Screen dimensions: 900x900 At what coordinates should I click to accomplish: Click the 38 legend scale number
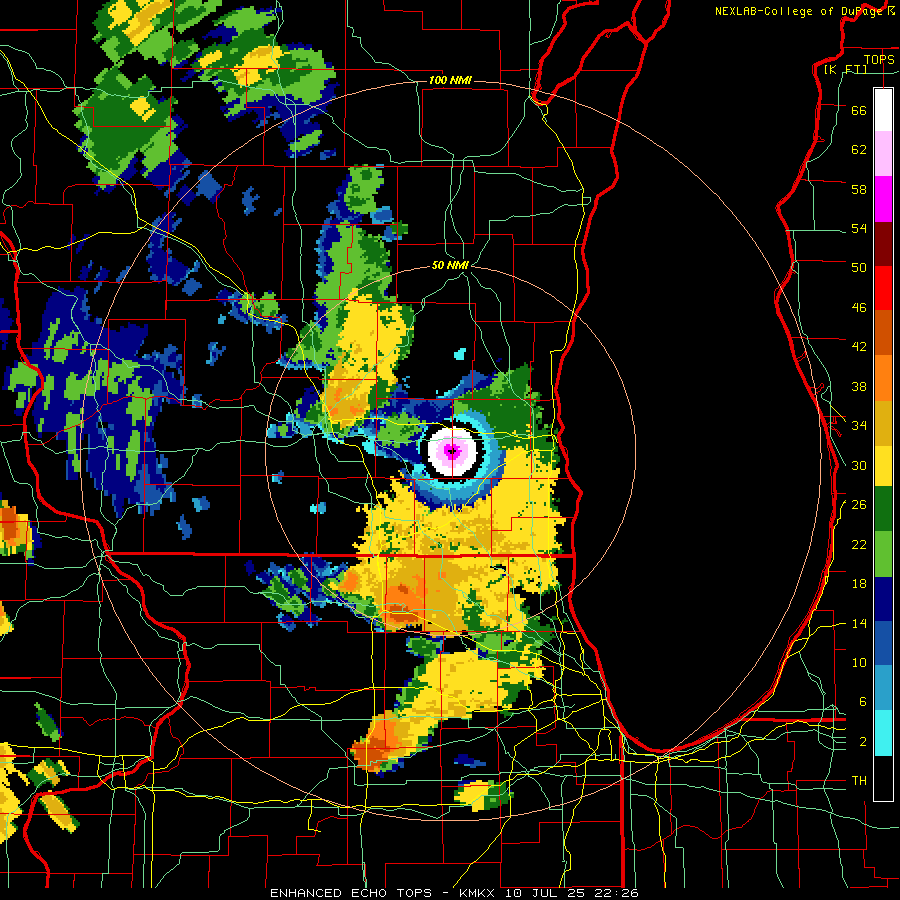(859, 386)
